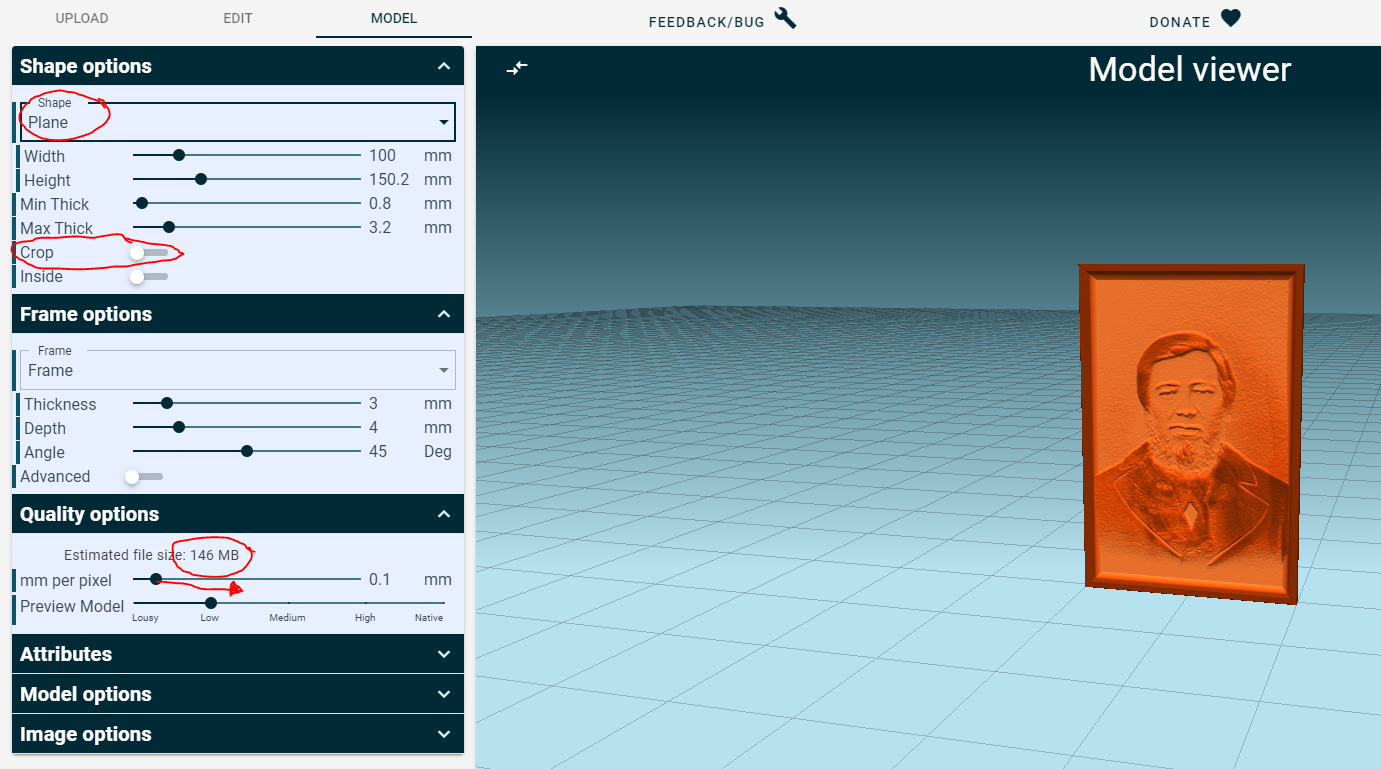Collapse the Quality options panel chevron

click(444, 514)
